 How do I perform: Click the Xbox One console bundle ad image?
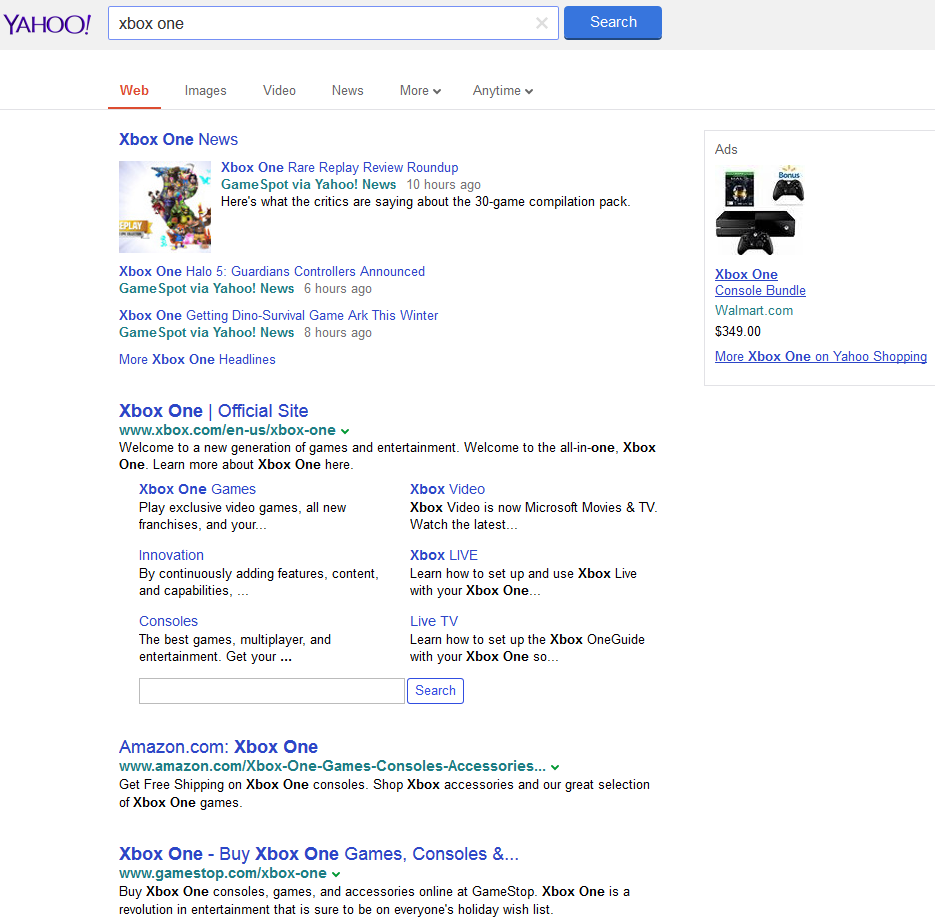760,211
